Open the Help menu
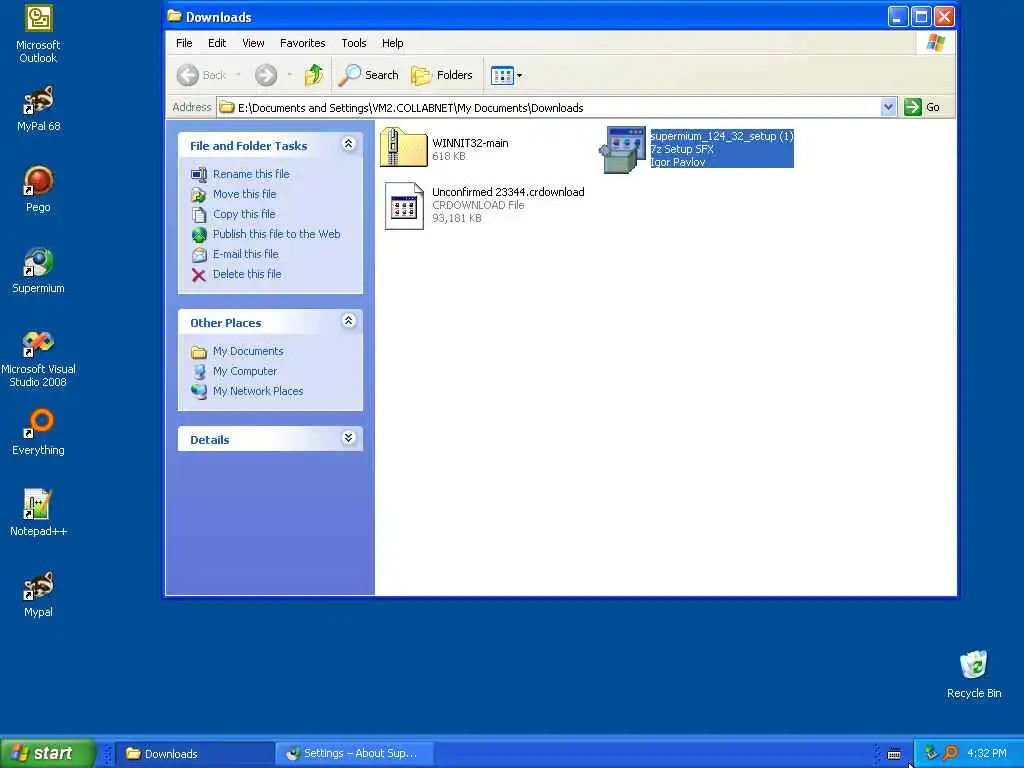Screen dimensions: 1024x768 [x=392, y=43]
